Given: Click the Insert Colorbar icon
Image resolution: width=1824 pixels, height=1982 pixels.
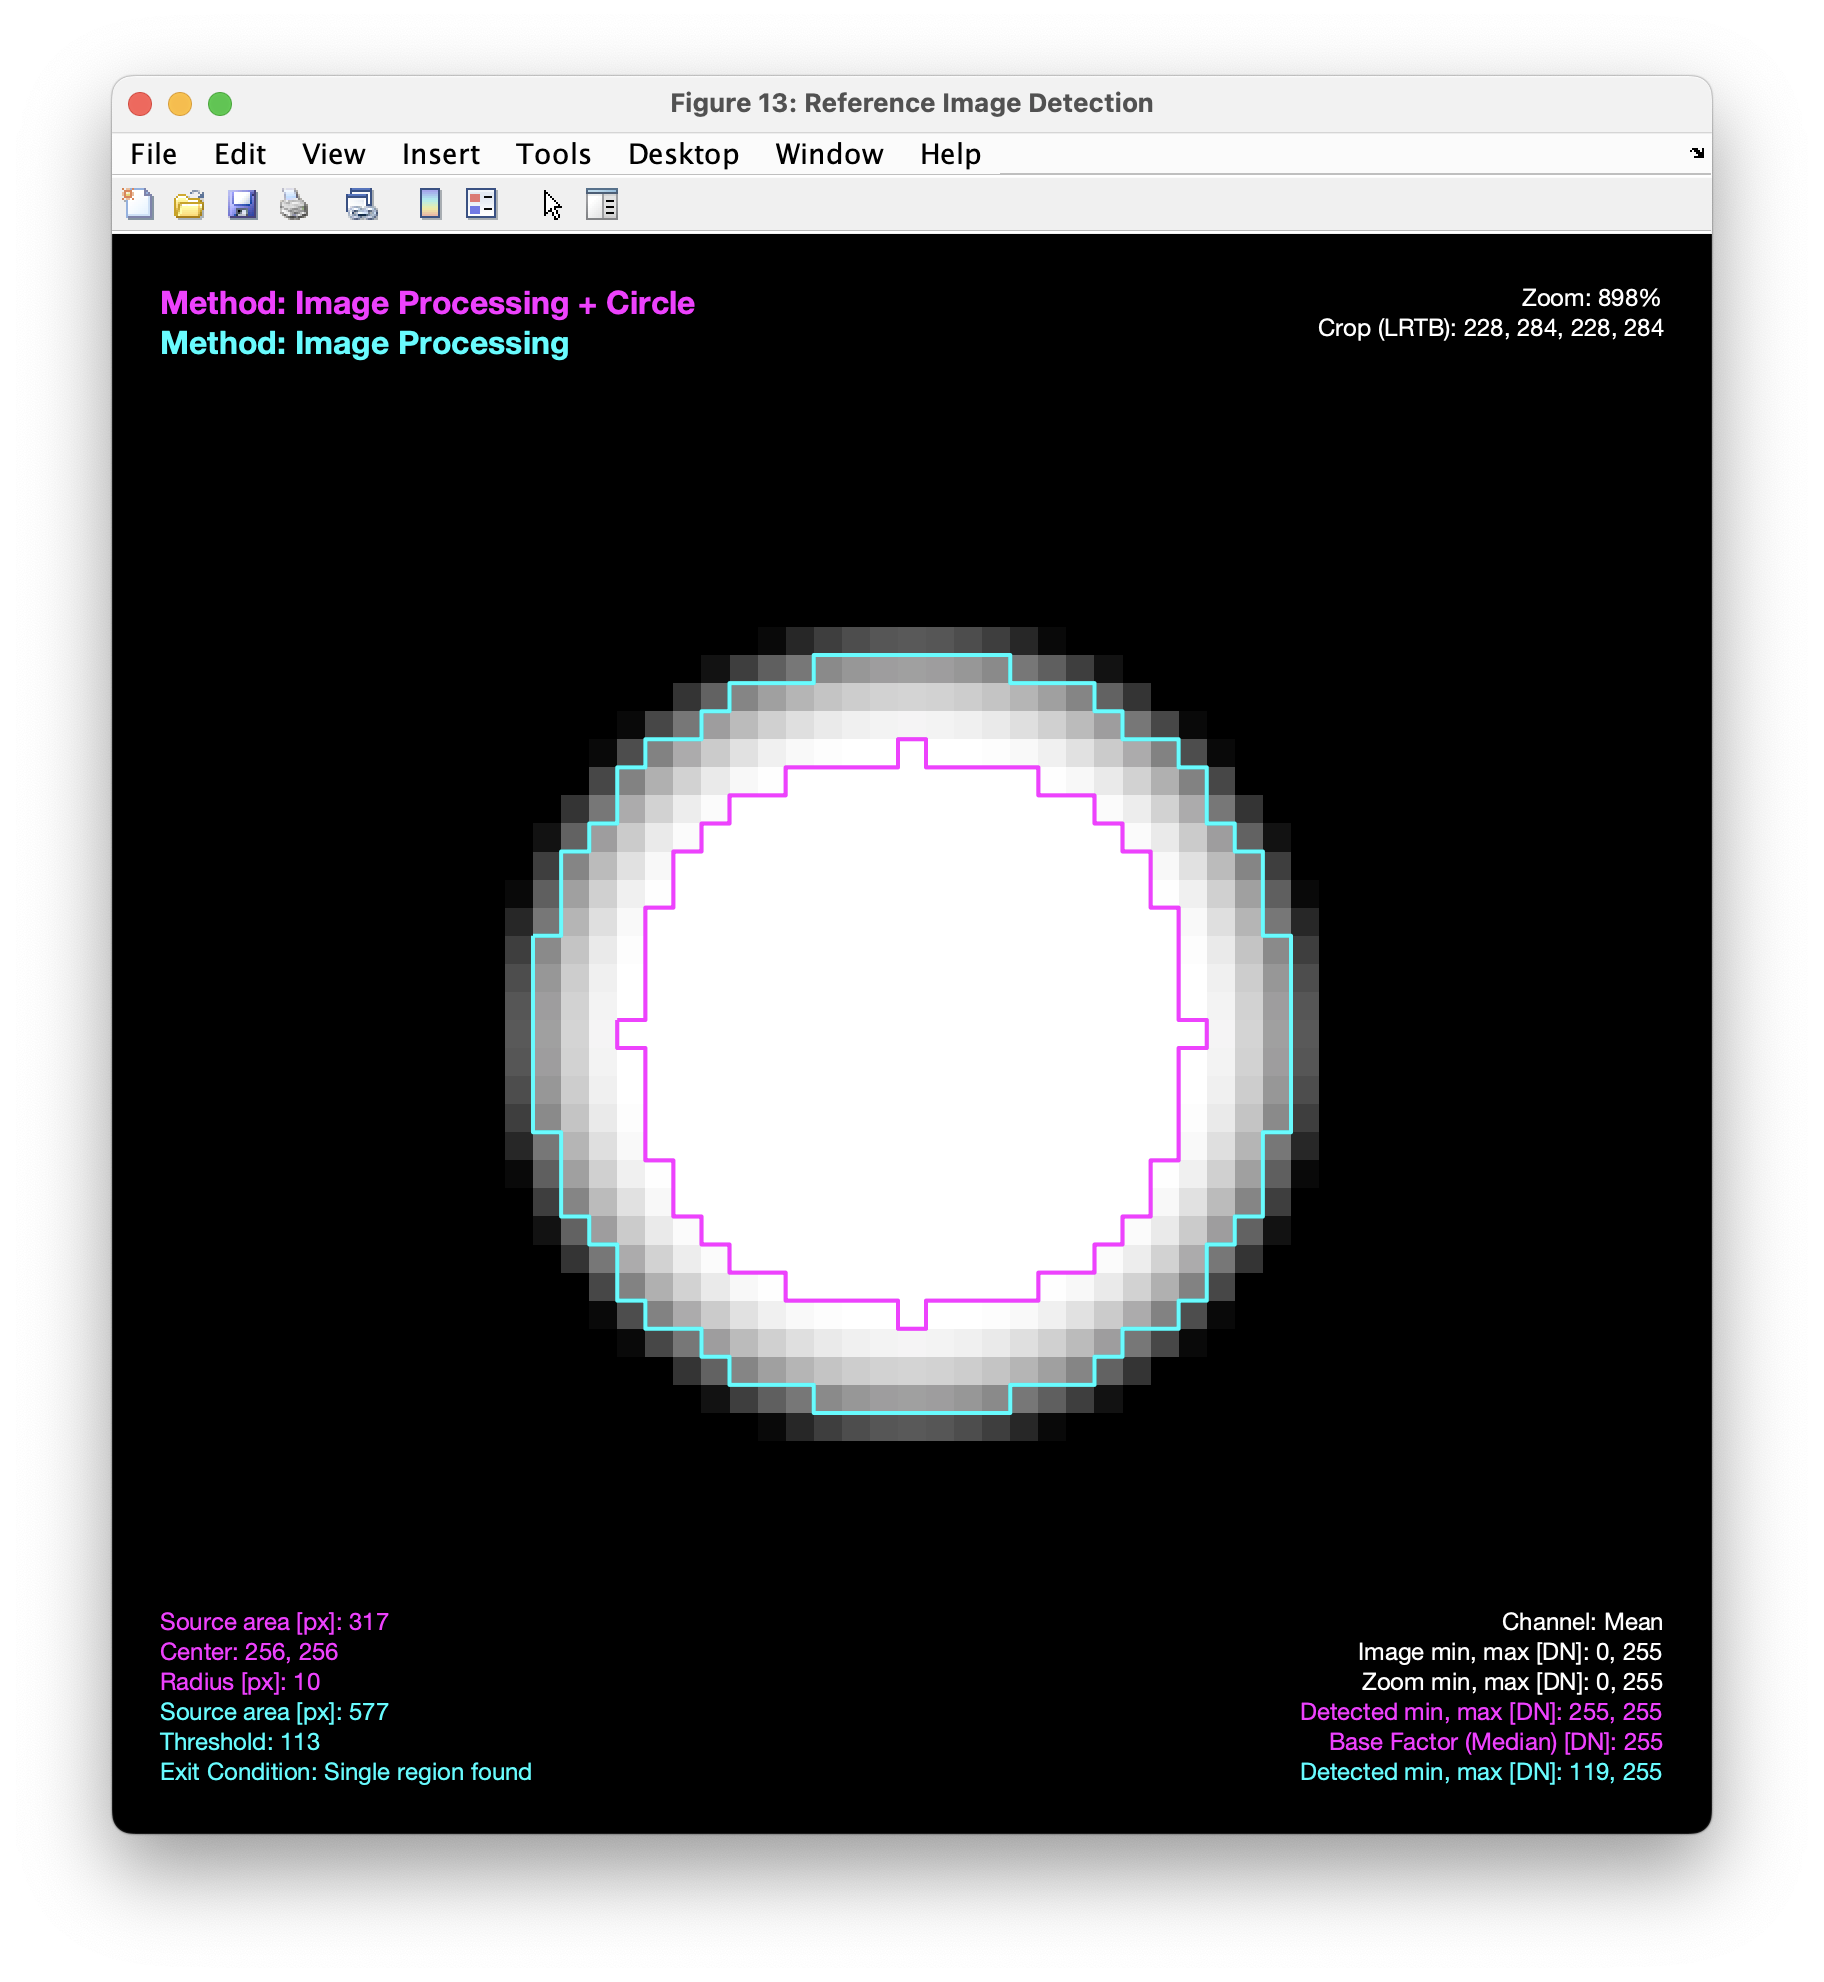Looking at the screenshot, I should [430, 204].
